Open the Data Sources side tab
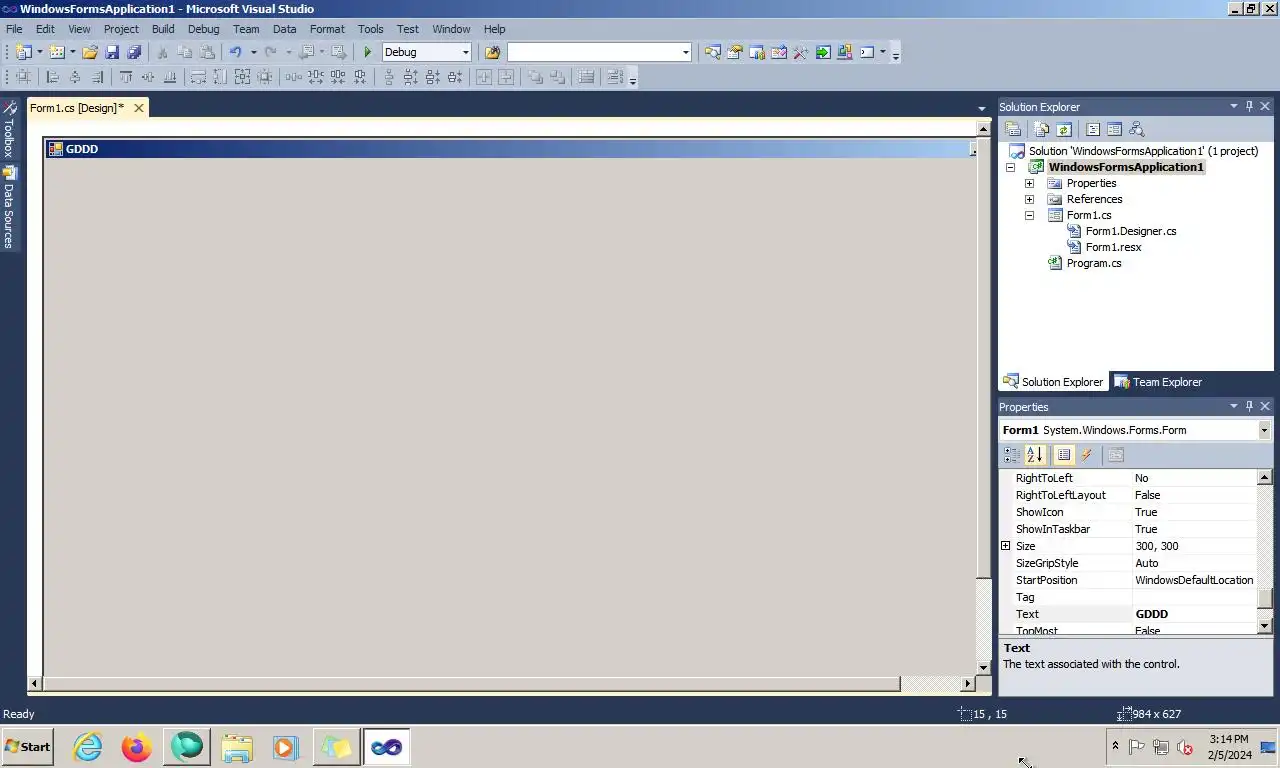The height and width of the screenshot is (768, 1280). click(9, 207)
